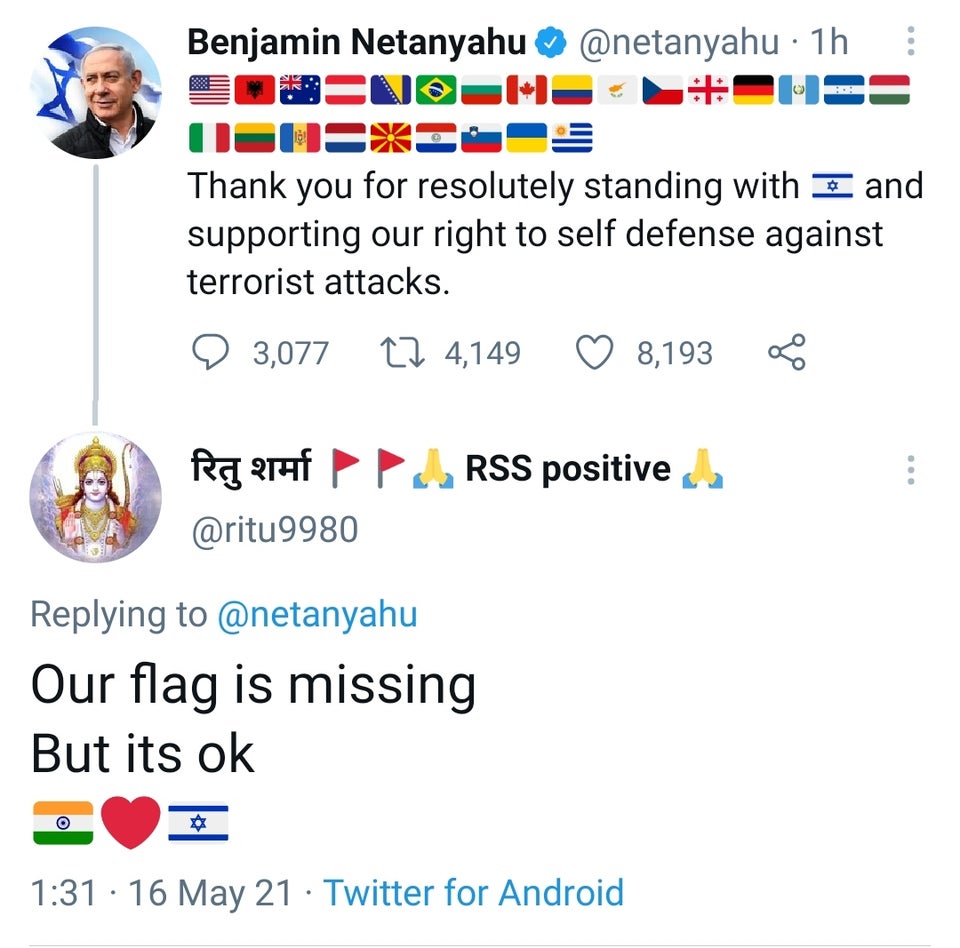
Task: Click @netanyahu link in Replying to
Action: coord(317,614)
